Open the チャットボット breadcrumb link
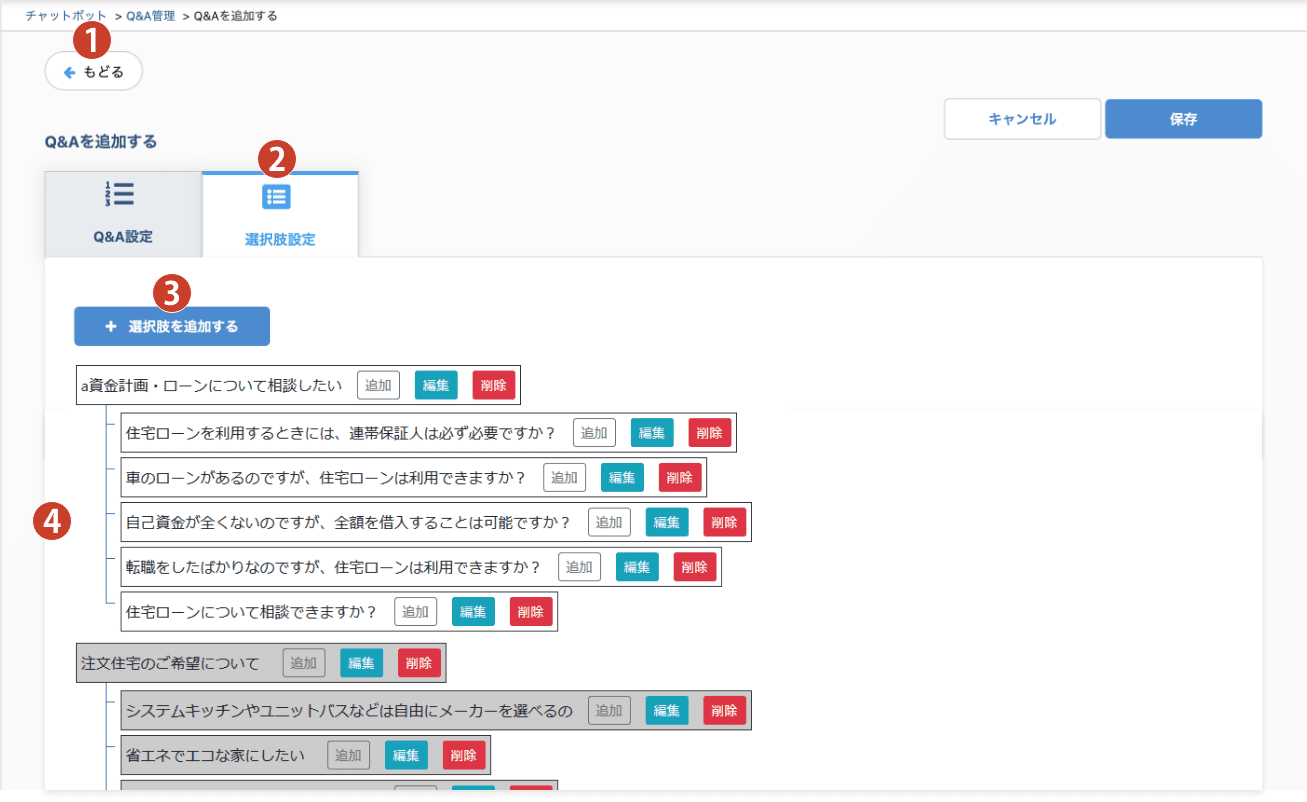 click(x=66, y=16)
